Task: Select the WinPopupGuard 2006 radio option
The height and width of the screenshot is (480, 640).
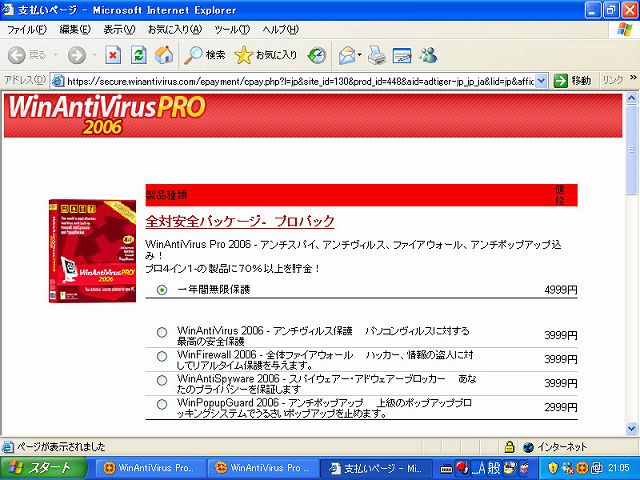Action: click(x=162, y=404)
